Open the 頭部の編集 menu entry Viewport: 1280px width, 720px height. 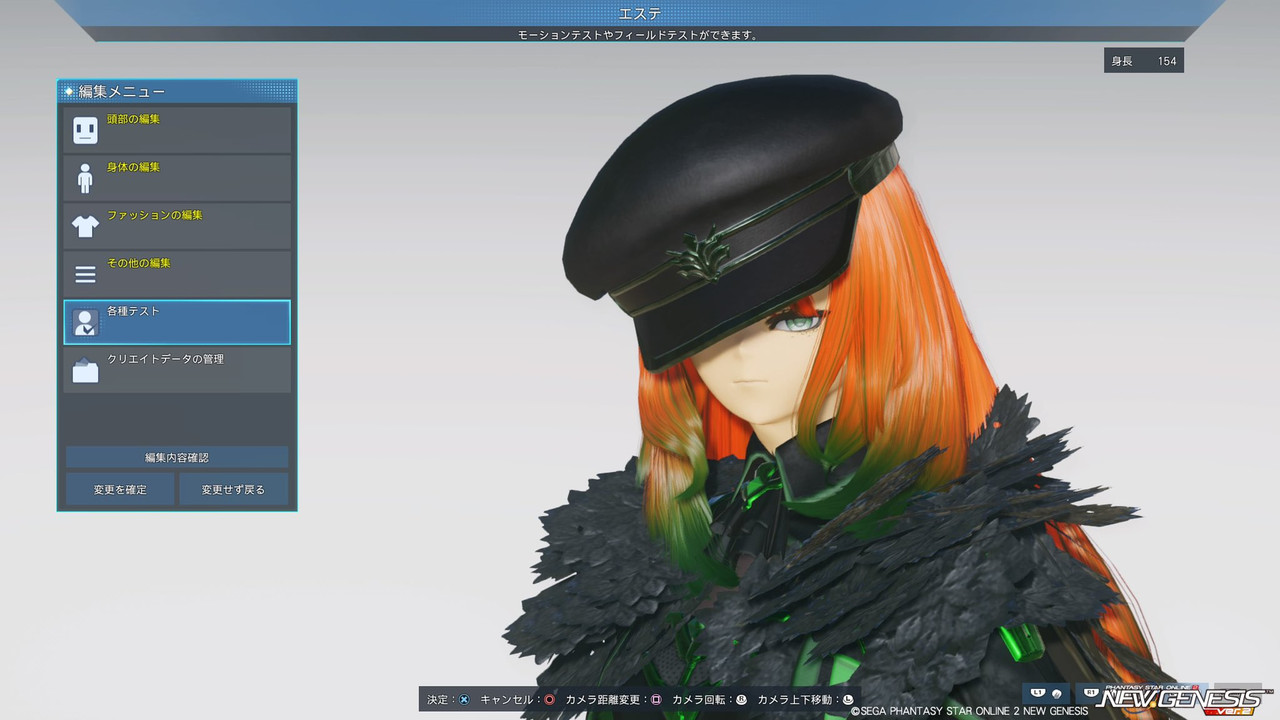177,130
